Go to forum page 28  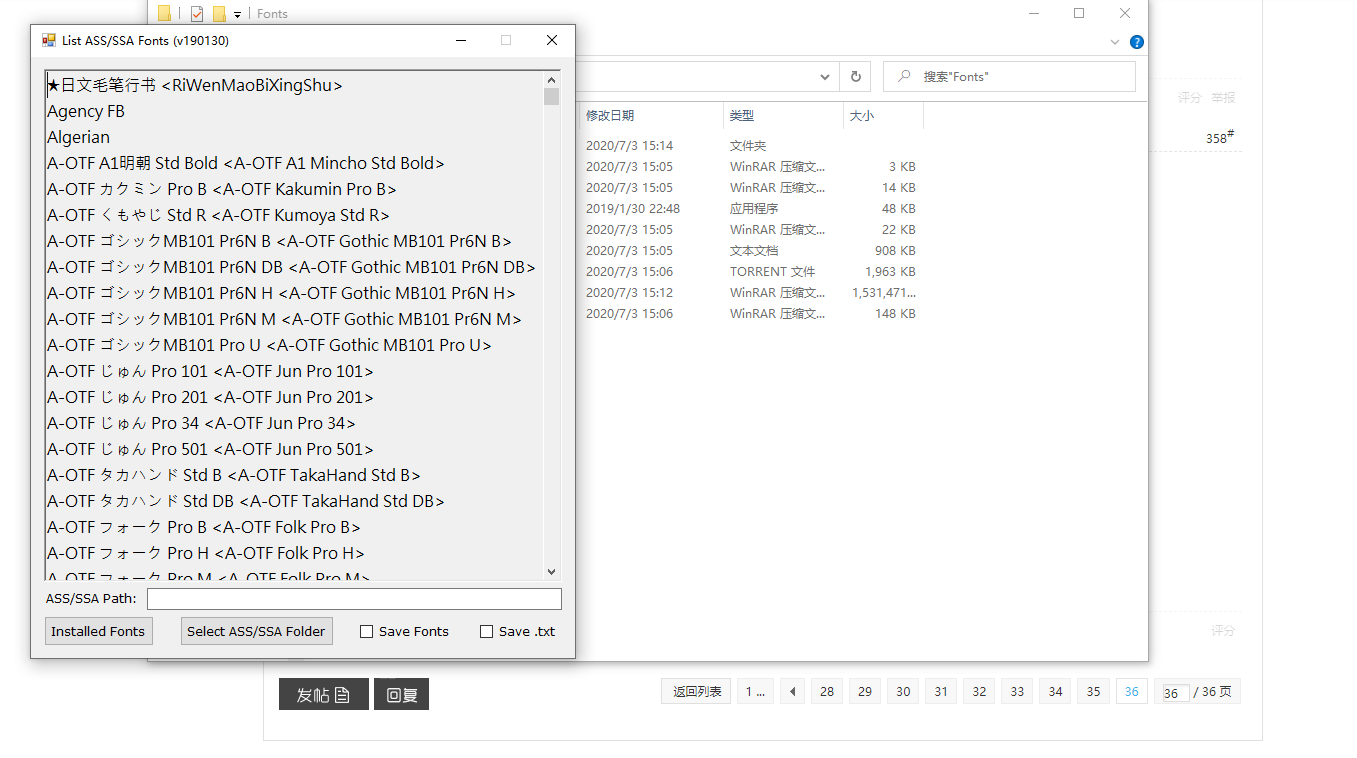pos(827,691)
